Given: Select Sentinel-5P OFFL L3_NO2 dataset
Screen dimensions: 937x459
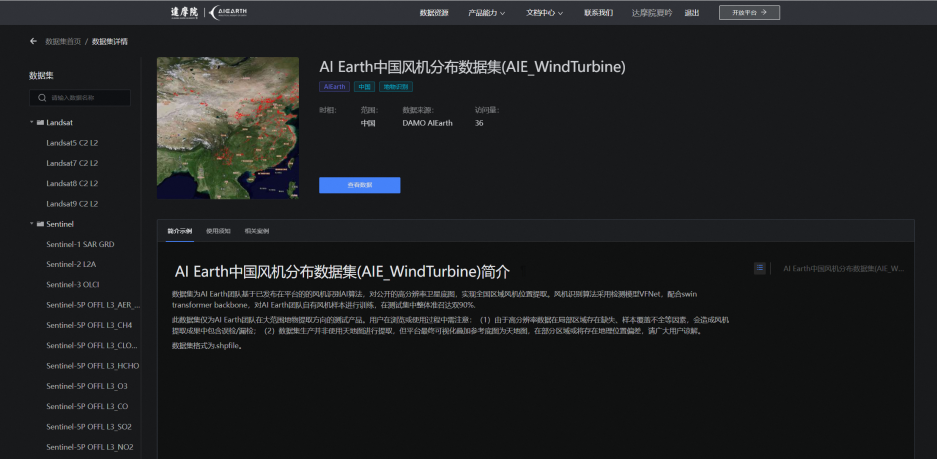Looking at the screenshot, I should [x=90, y=447].
